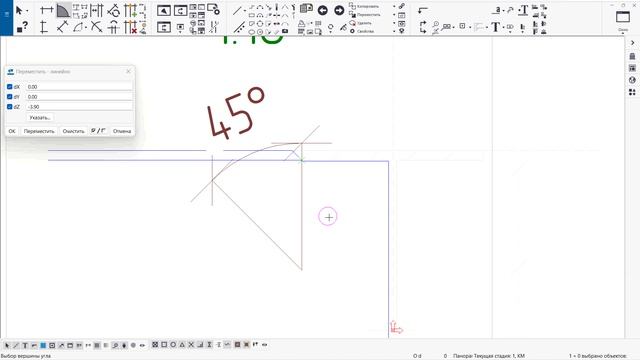Click the blue filled square icon in bottom toolbar
Screen dimensions: 640x360
point(43,345)
